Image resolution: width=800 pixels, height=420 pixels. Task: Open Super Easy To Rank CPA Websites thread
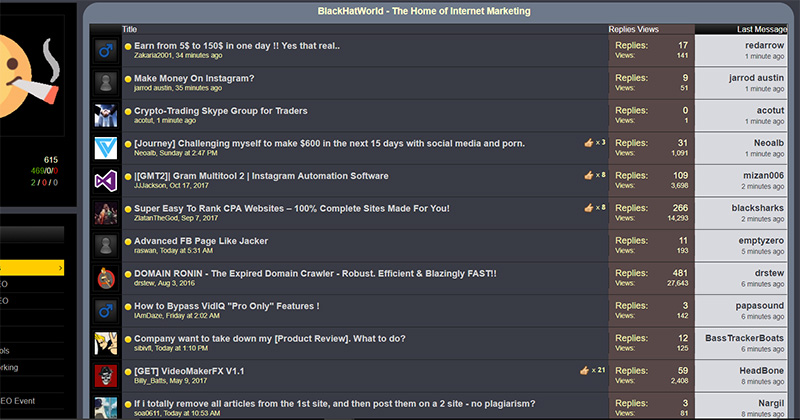[292, 209]
